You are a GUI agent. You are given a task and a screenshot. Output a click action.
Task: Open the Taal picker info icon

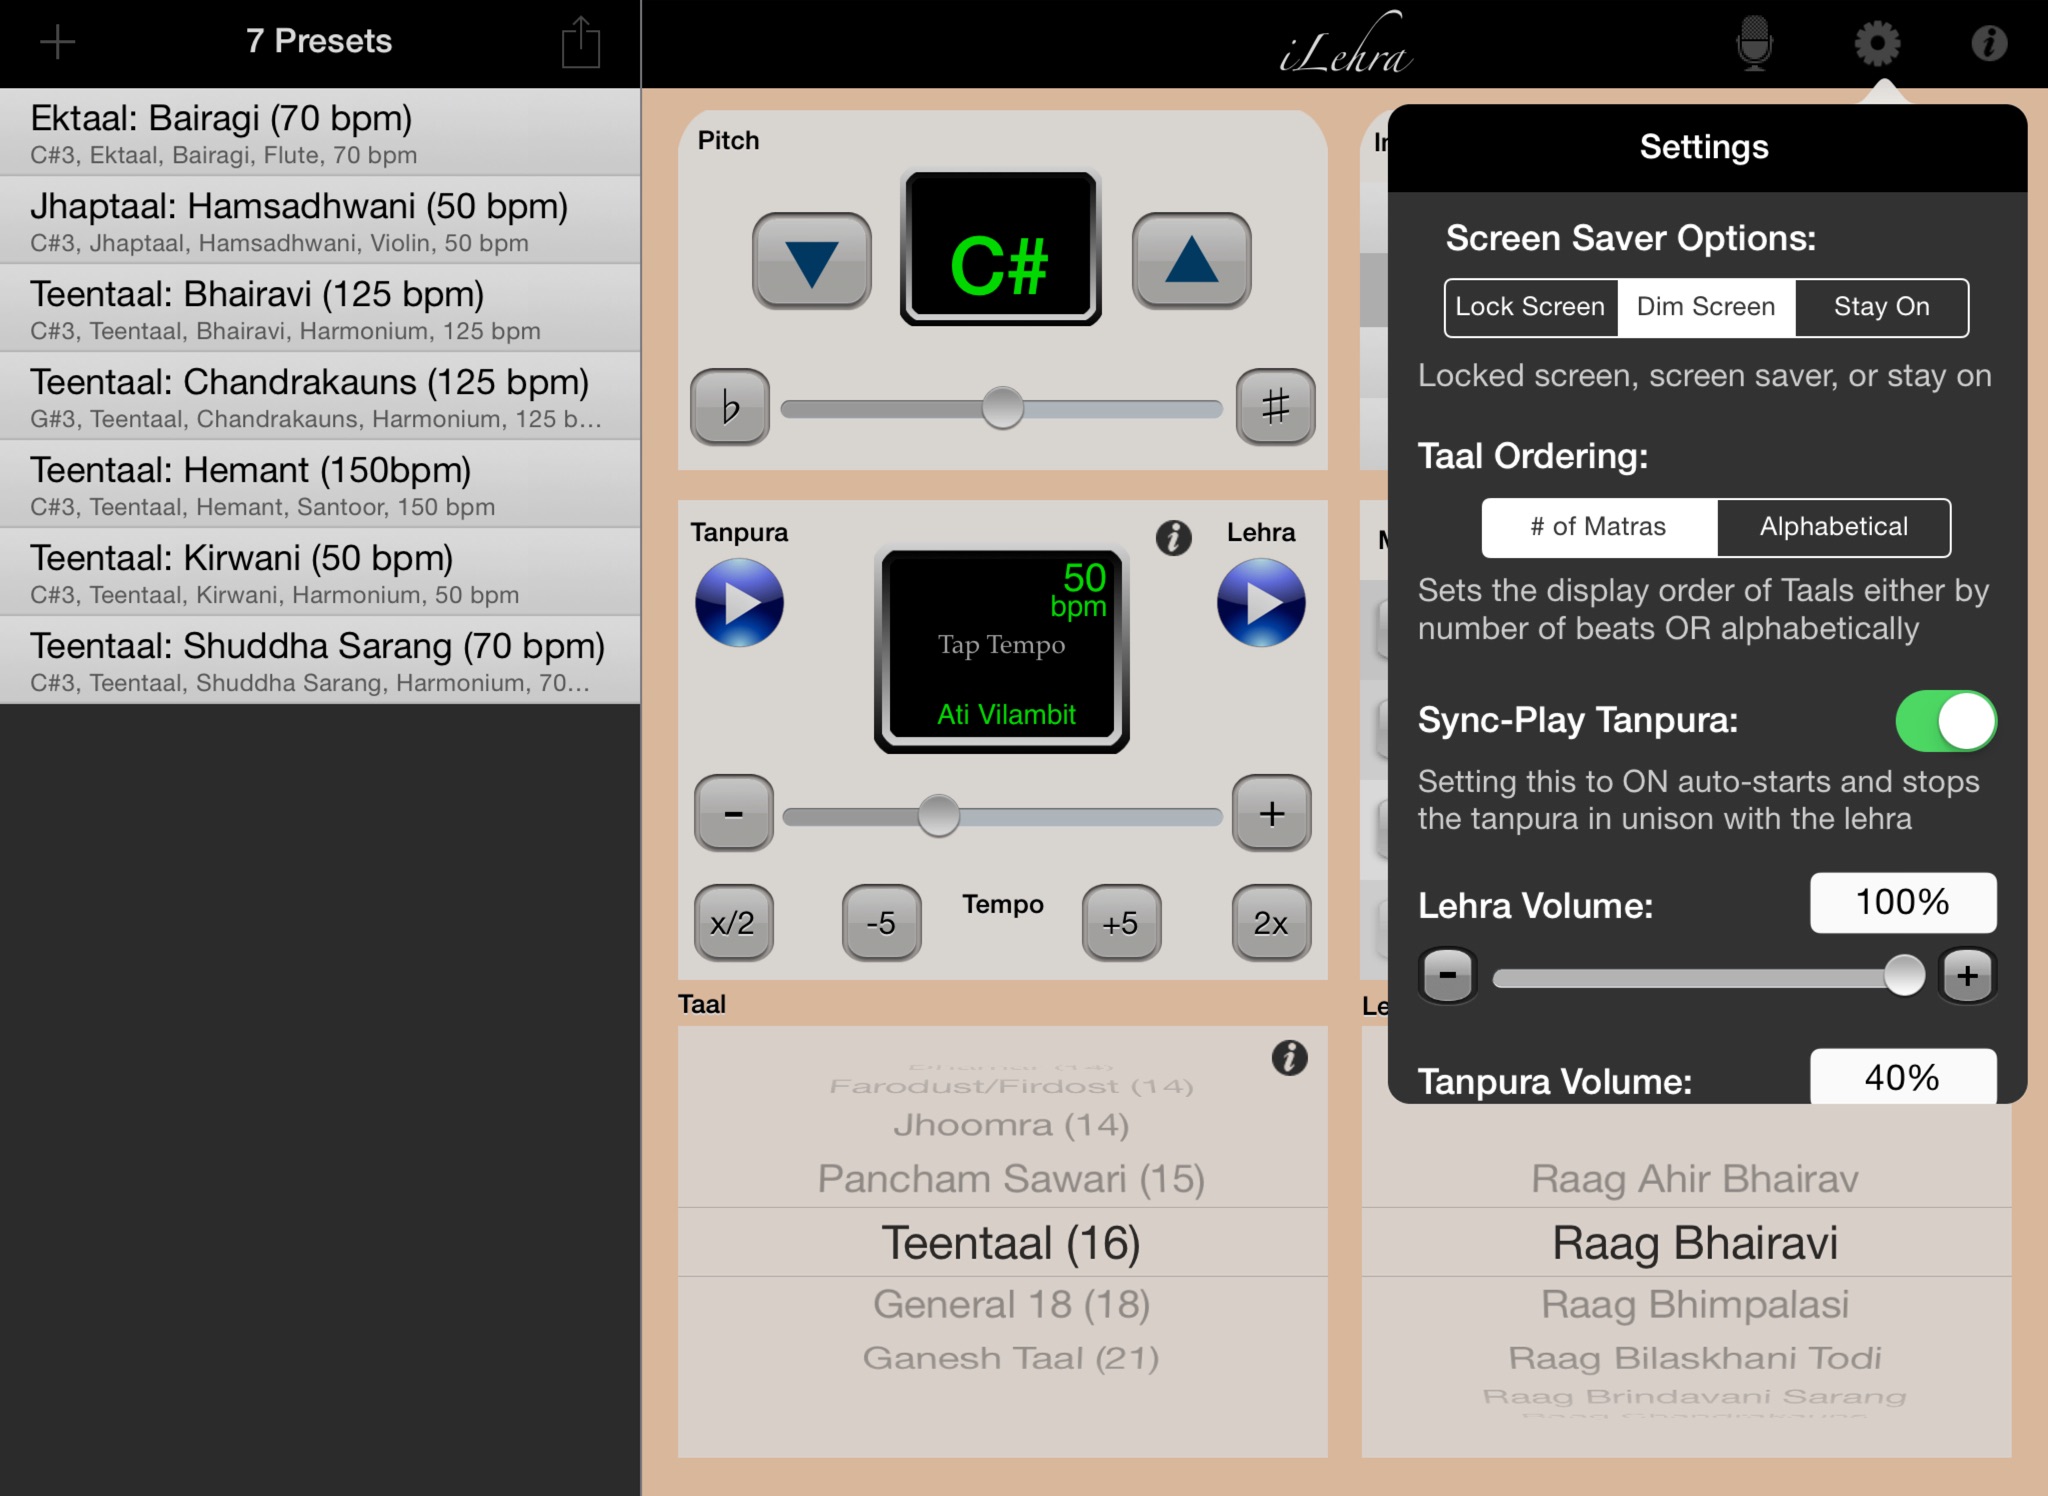pyautogui.click(x=1289, y=1057)
